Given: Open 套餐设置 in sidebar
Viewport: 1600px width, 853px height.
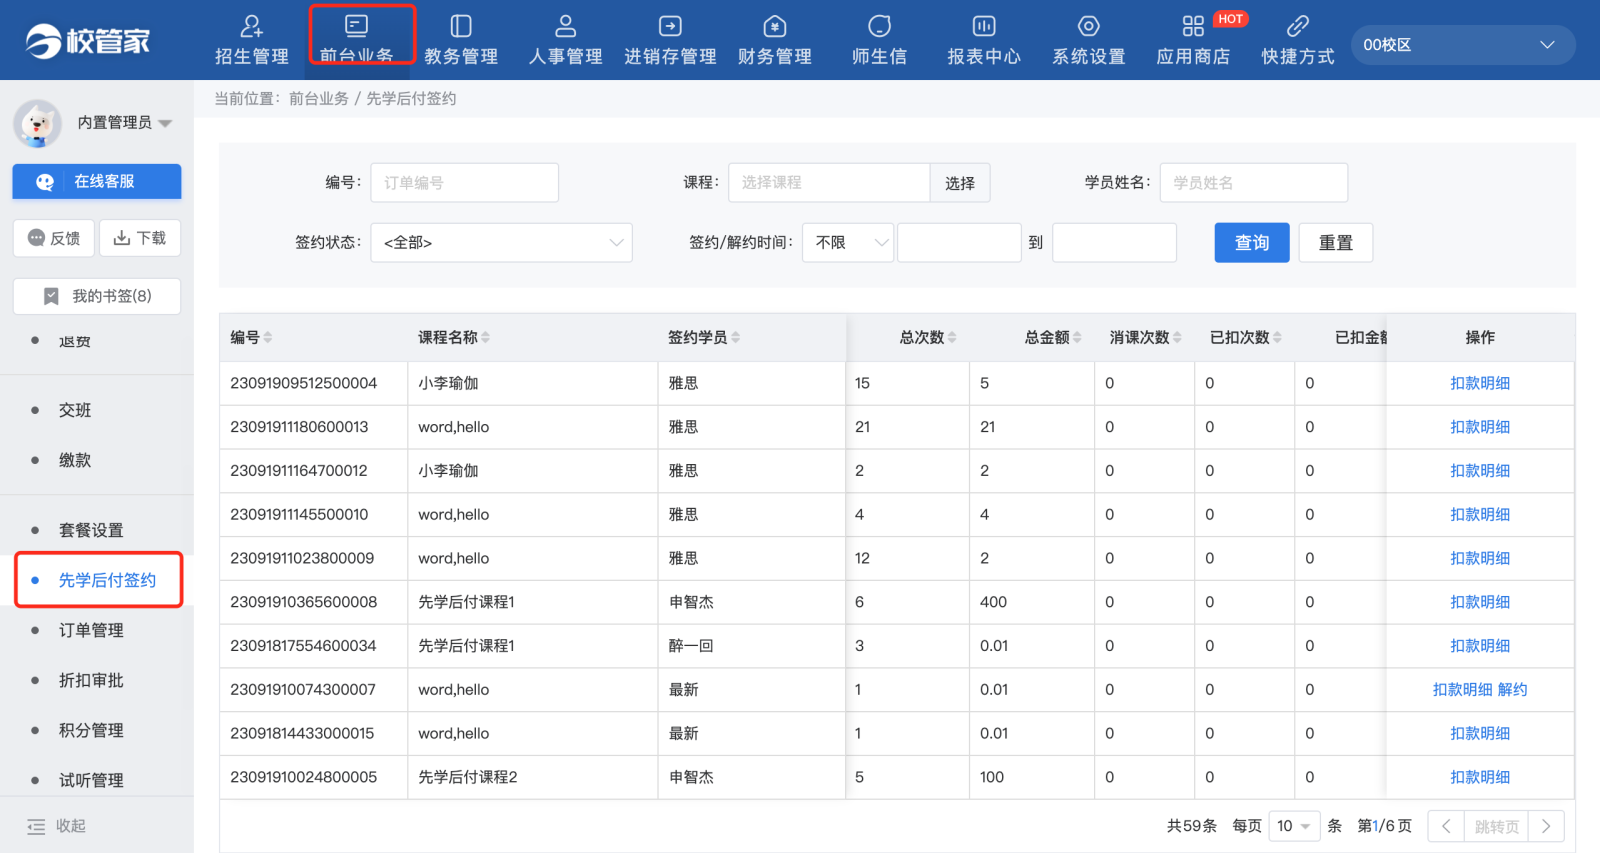Looking at the screenshot, I should [91, 530].
